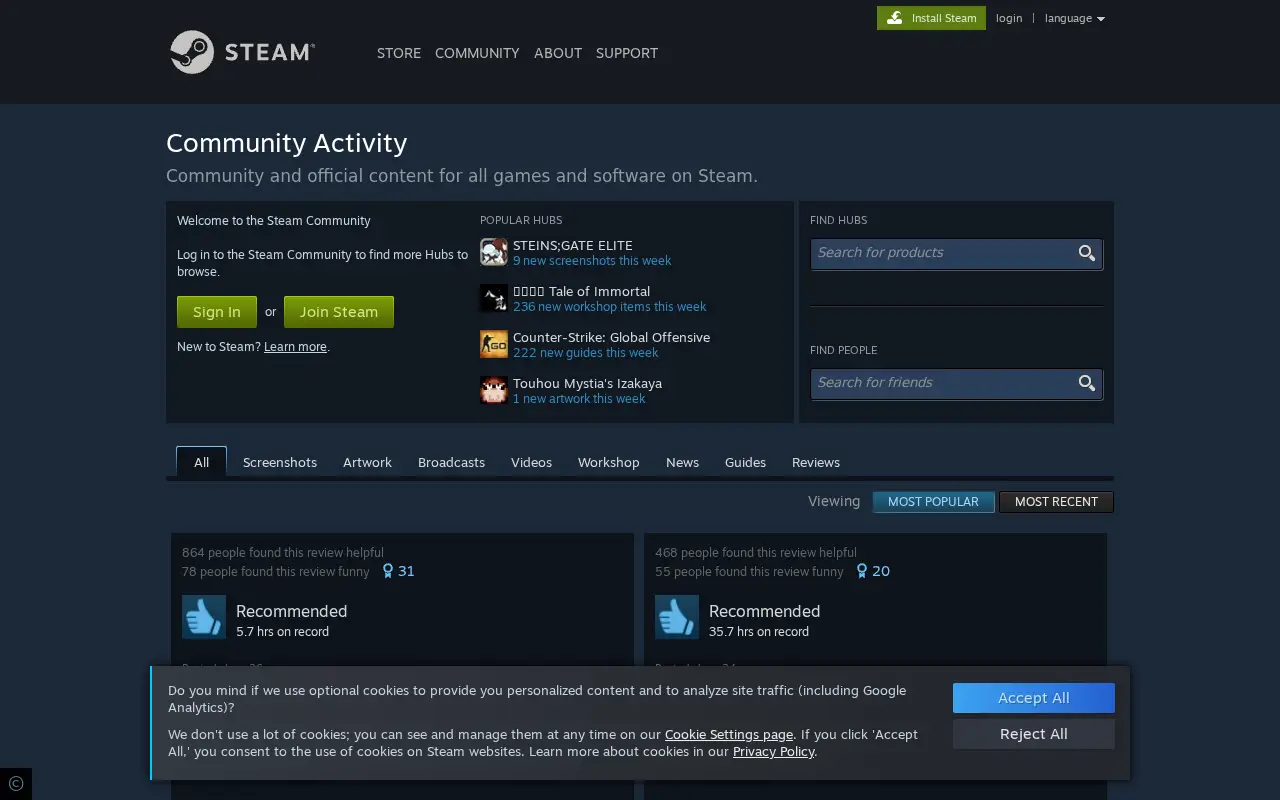
Task: Open the STEINS;GATE ELITE hub icon
Action: [494, 252]
